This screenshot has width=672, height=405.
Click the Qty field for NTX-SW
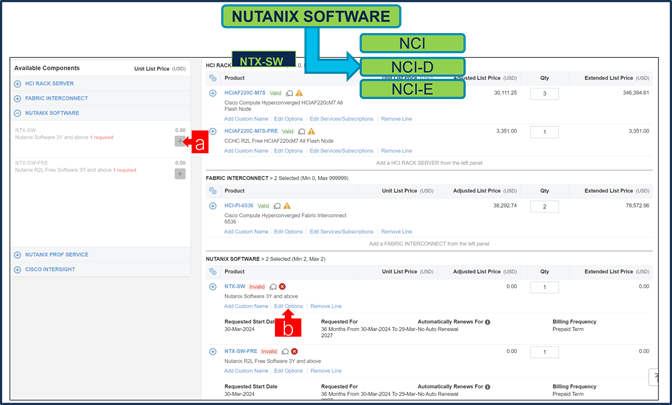(x=544, y=287)
